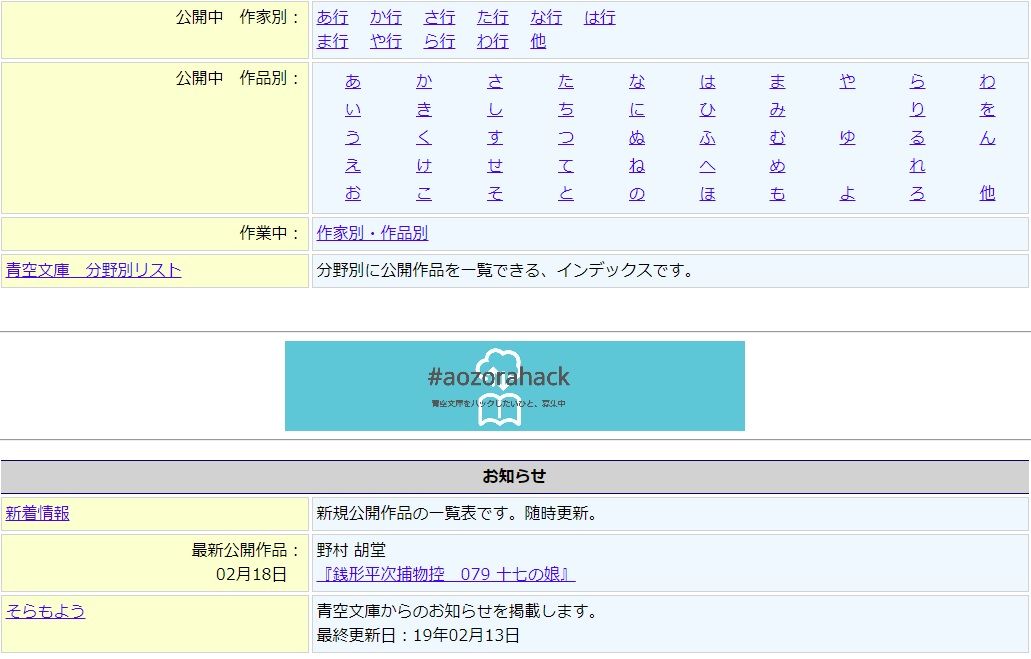Open 銭形平次捕物控 079 十七の娘 work link

[x=445, y=574]
